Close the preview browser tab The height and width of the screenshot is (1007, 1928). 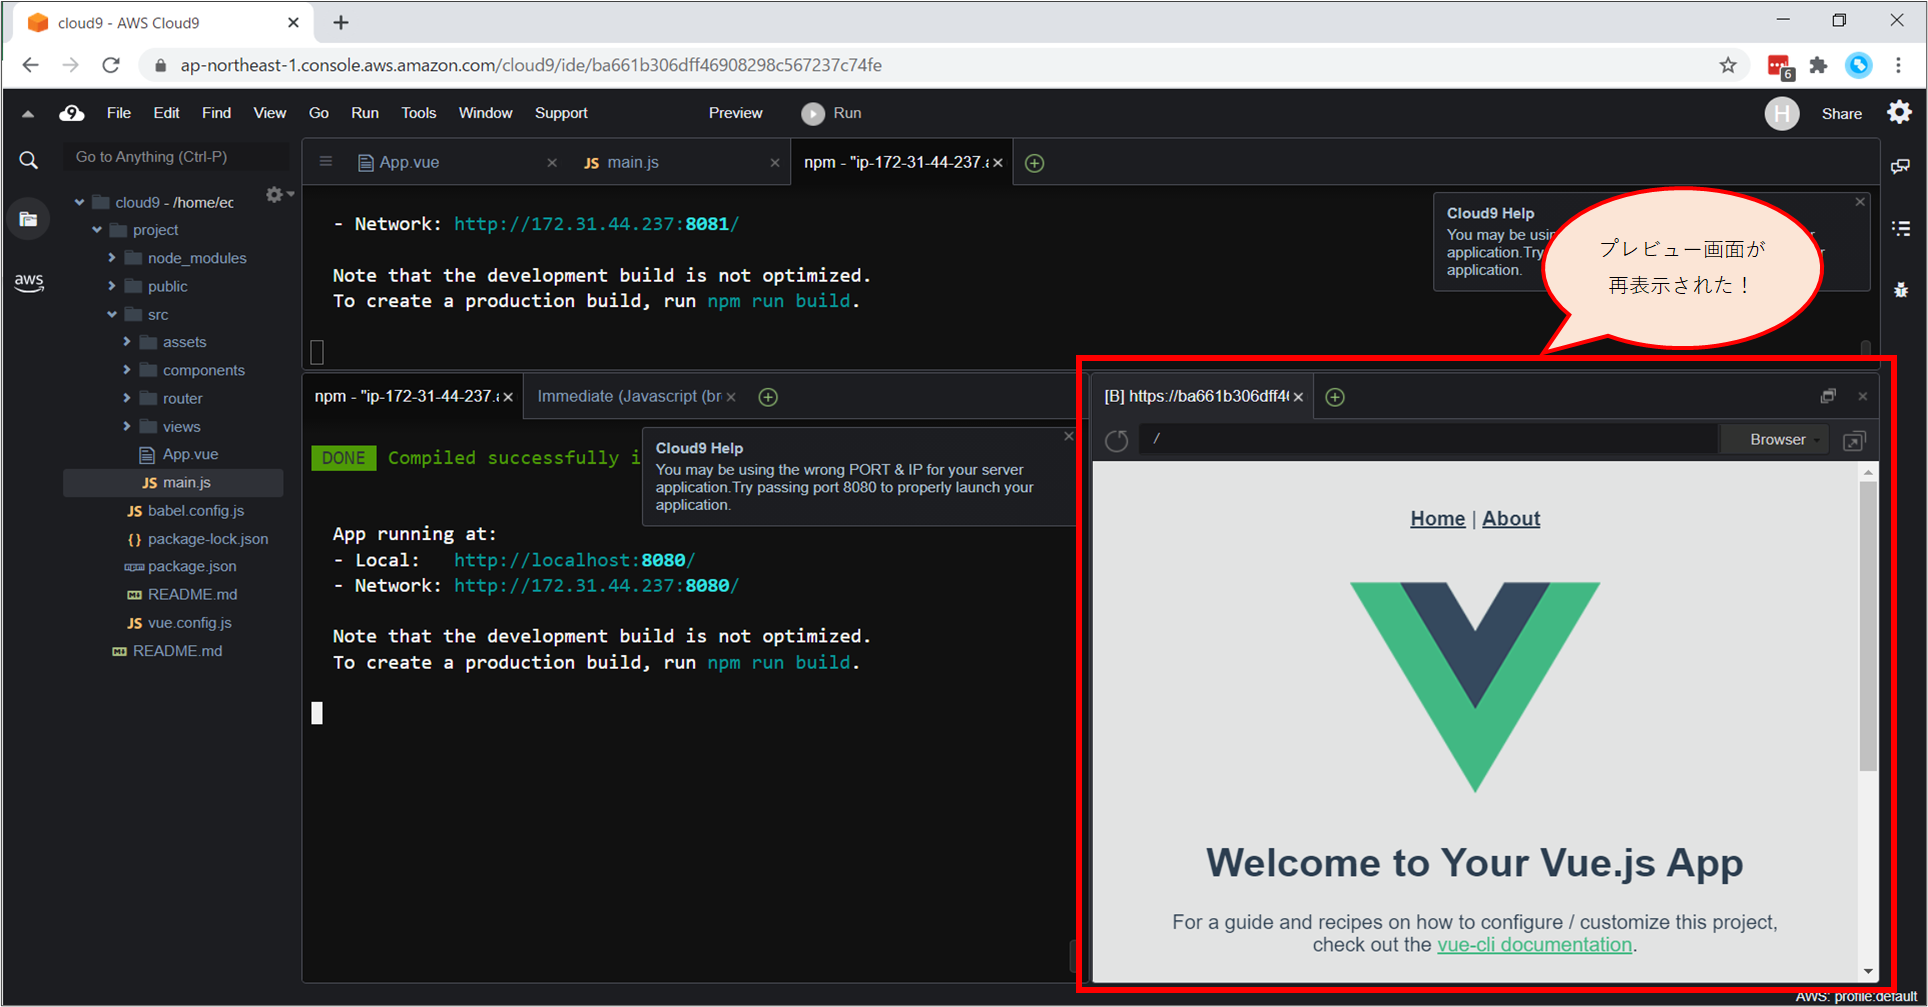point(1298,397)
